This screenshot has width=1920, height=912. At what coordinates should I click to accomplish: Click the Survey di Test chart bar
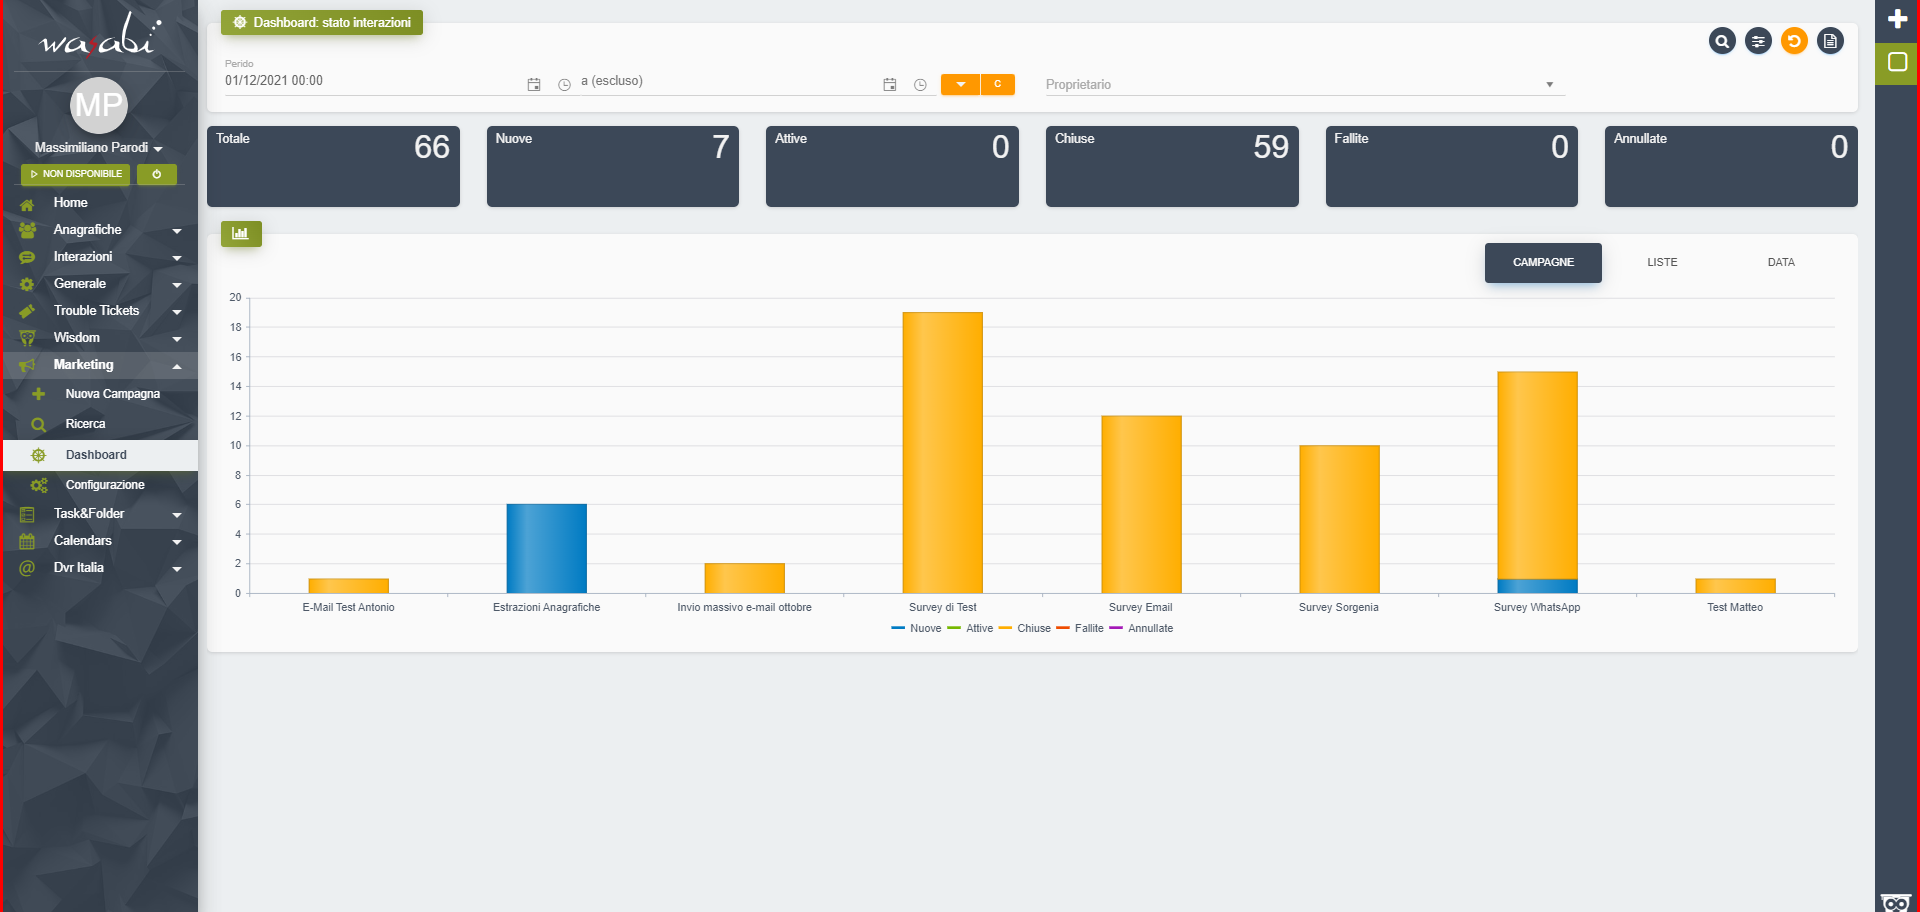[x=942, y=452]
